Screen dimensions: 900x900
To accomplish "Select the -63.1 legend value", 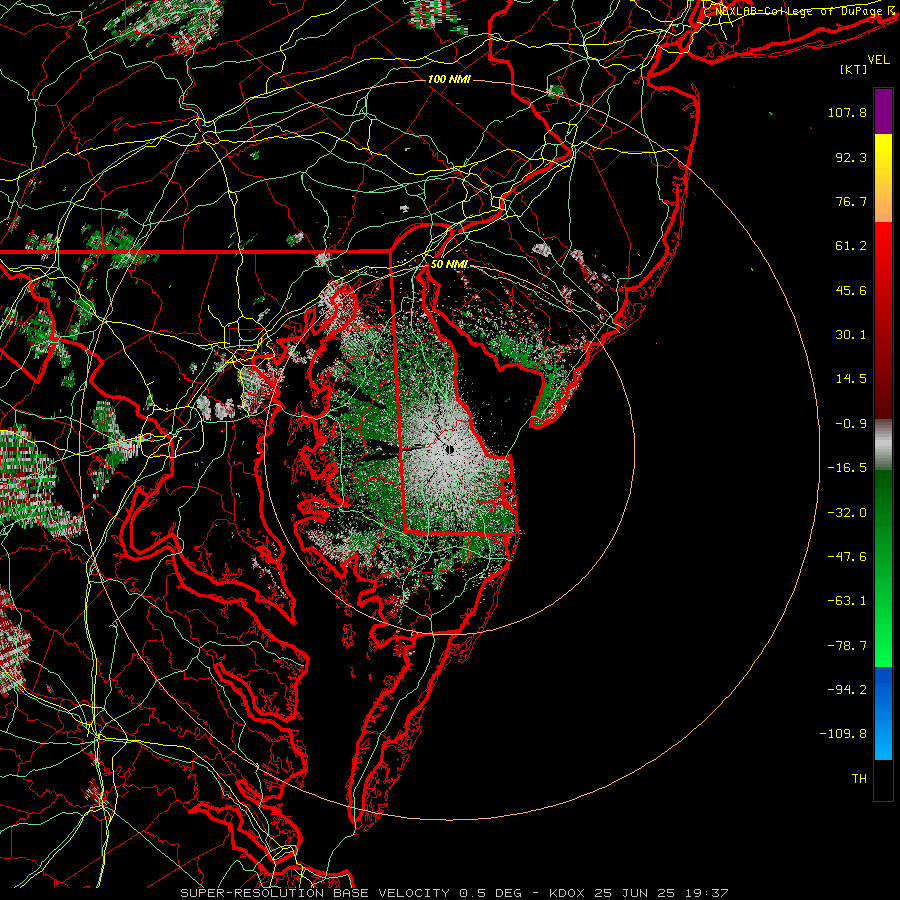I will tap(847, 601).
